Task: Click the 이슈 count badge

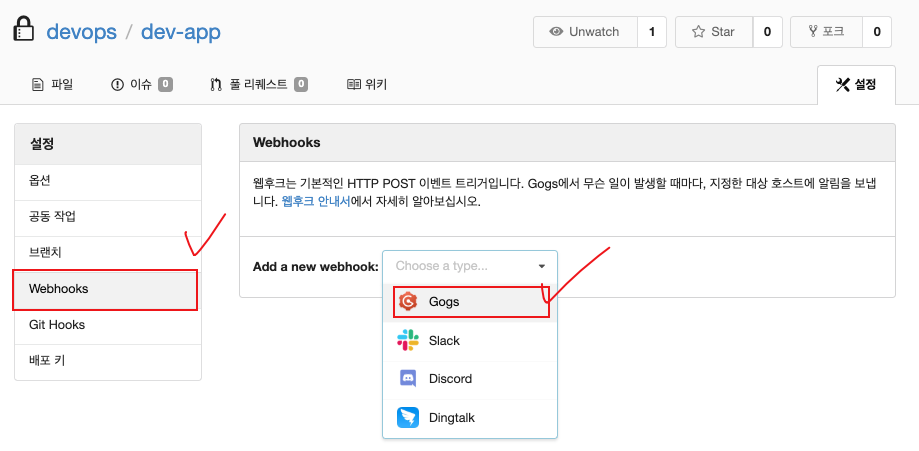Action: click(x=165, y=84)
